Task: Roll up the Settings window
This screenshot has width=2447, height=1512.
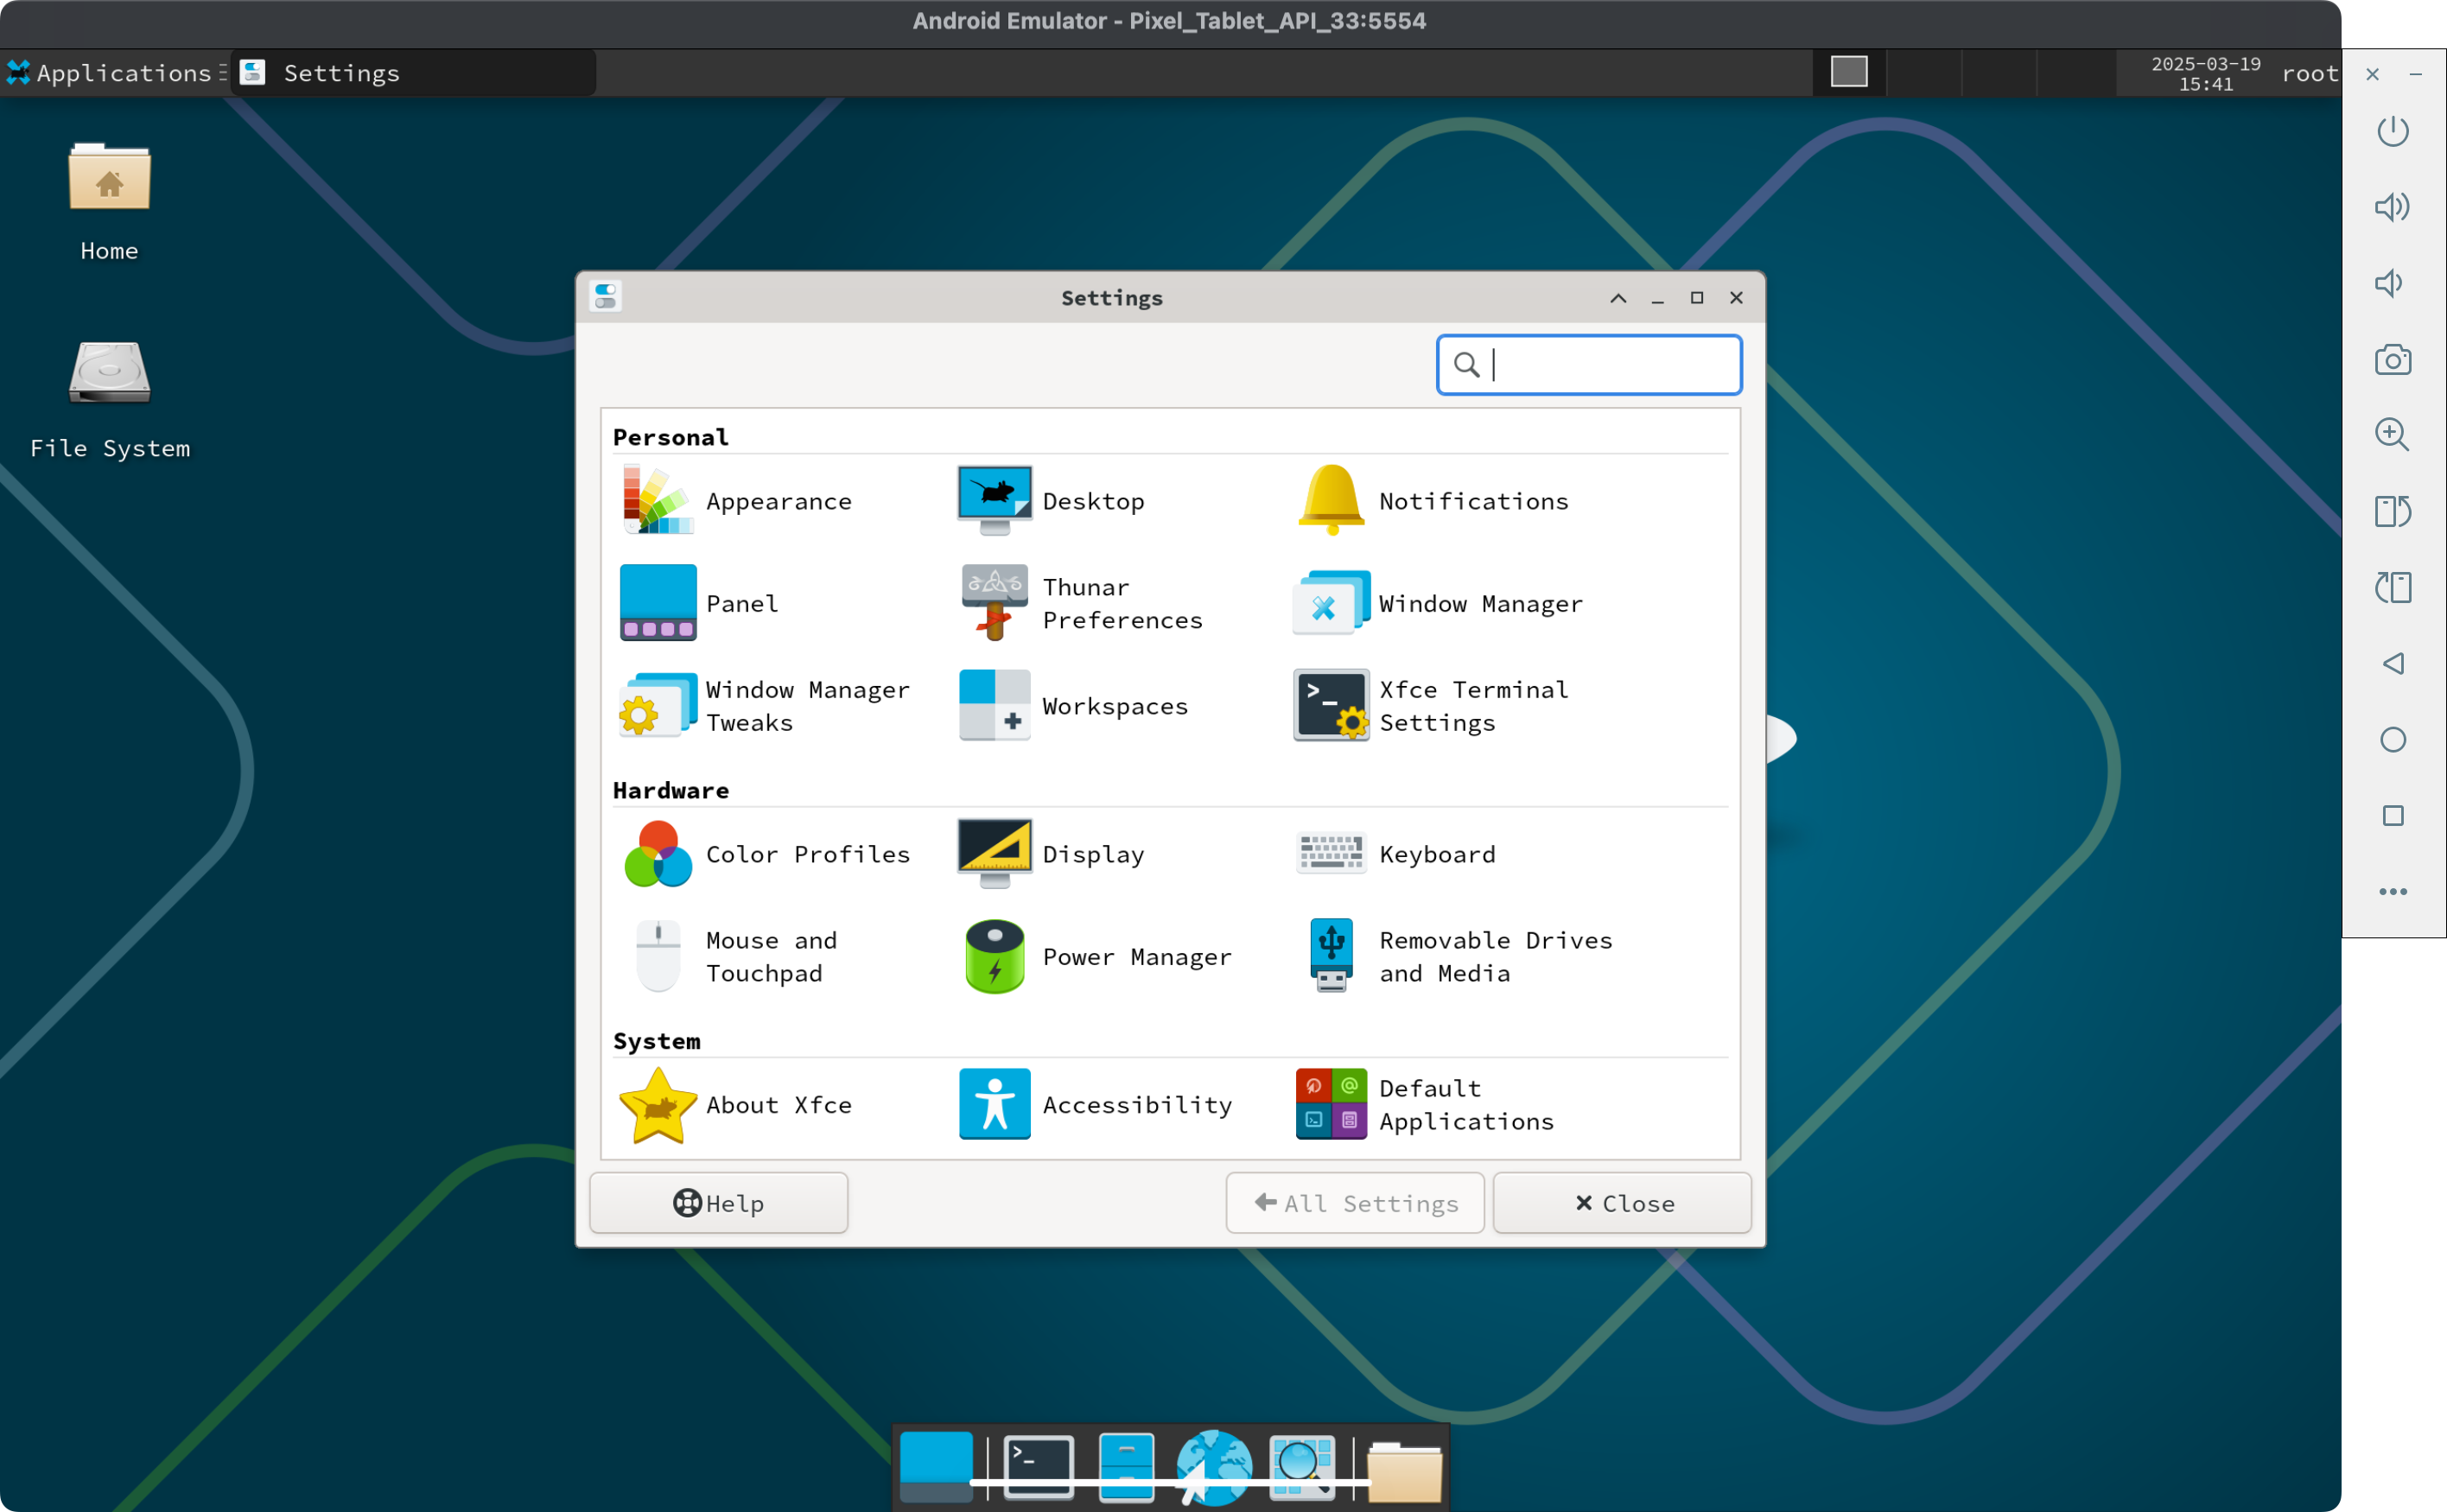Action: (x=1618, y=298)
